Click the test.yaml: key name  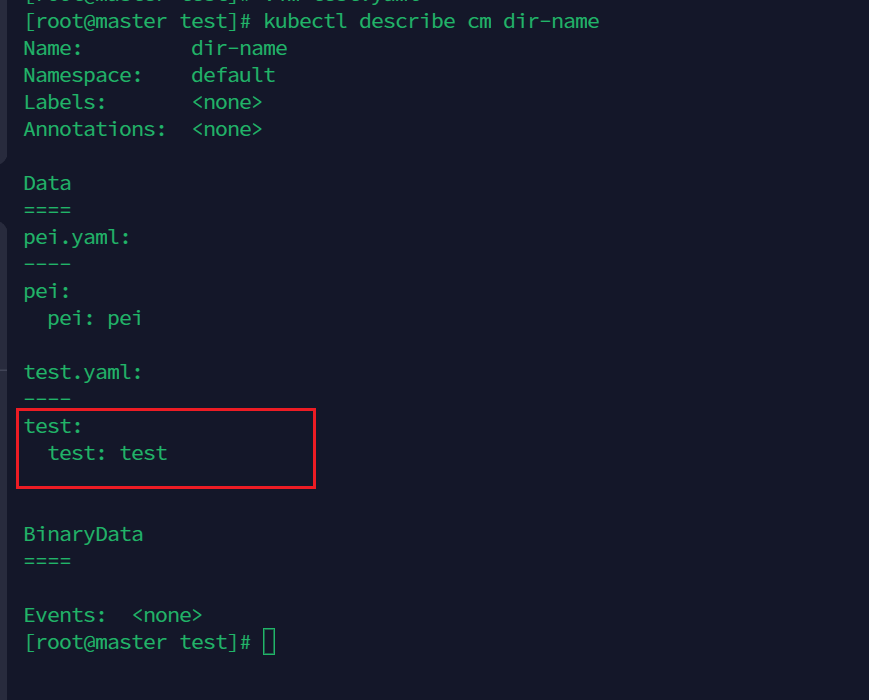pyautogui.click(x=83, y=372)
